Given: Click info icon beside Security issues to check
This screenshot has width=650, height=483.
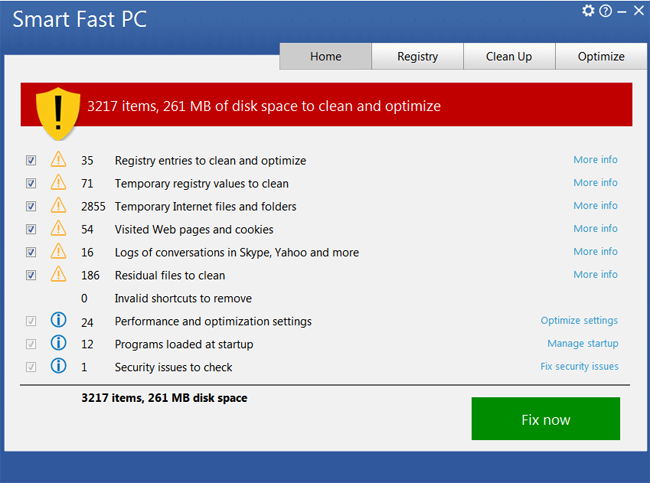Looking at the screenshot, I should tap(58, 367).
